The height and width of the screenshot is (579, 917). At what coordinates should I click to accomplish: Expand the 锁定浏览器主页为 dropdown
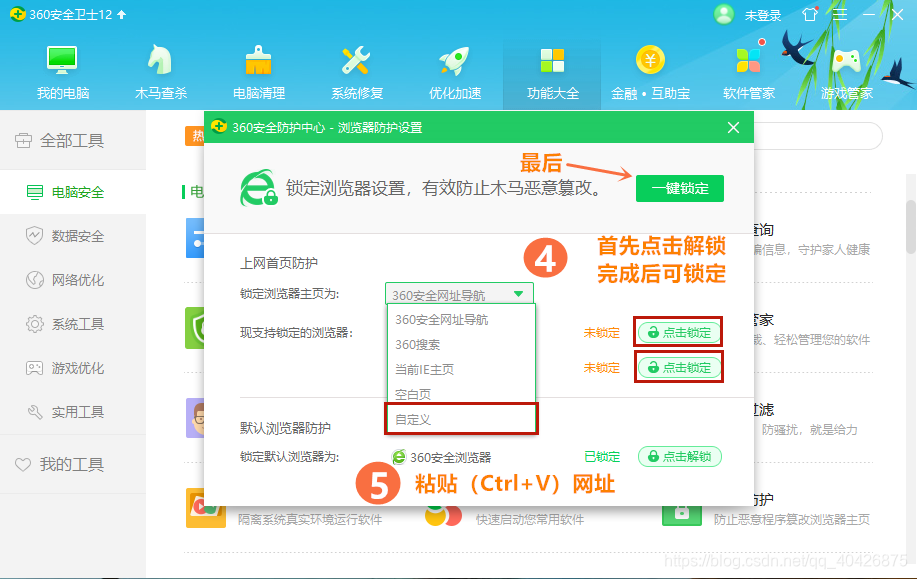point(459,294)
